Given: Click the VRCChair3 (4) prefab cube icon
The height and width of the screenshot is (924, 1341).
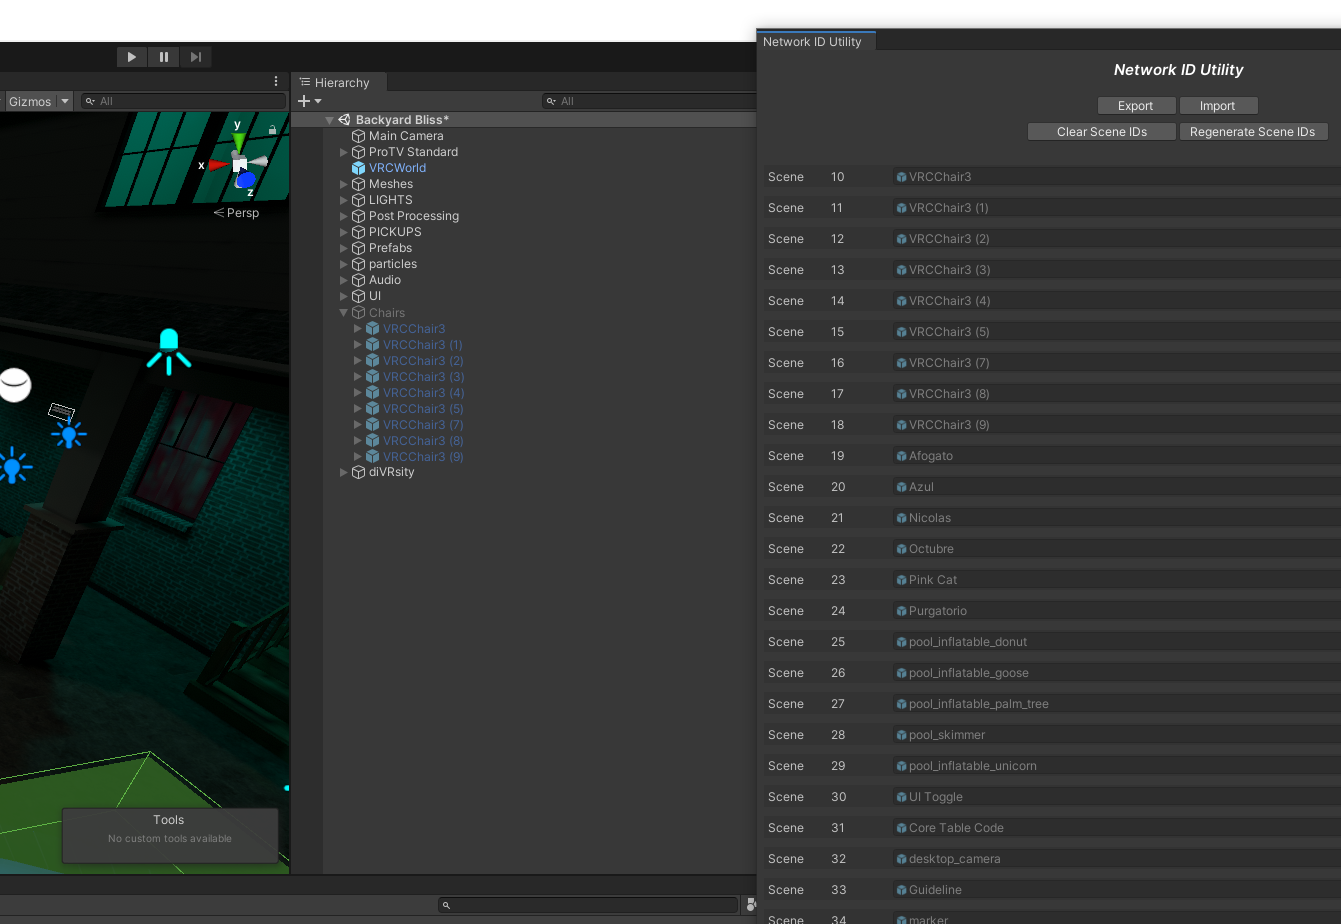Looking at the screenshot, I should [x=372, y=393].
